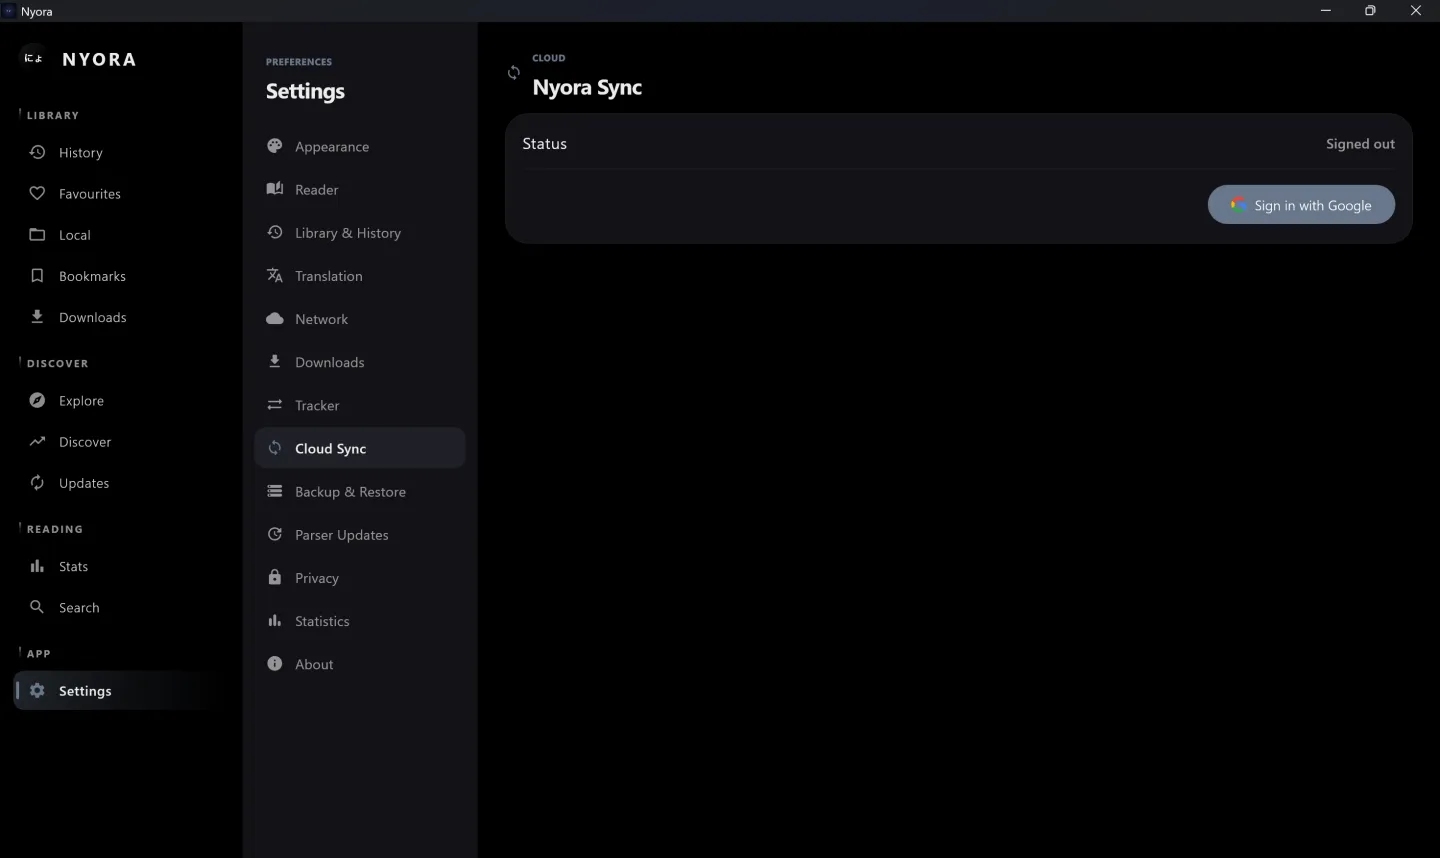Screen dimensions: 1440x858
Task: Click the Updates refresh icon
Action: coord(37,482)
